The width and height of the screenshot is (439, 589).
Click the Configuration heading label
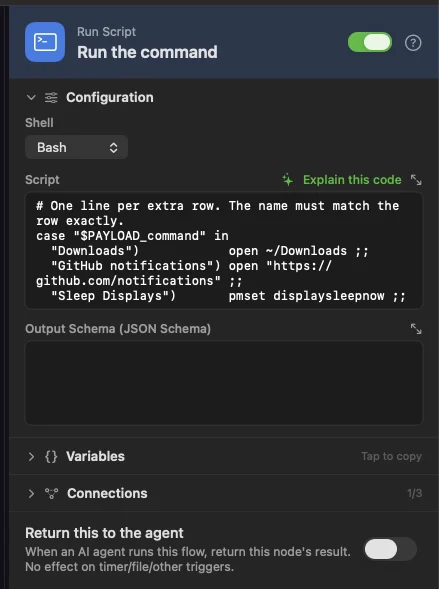(x=110, y=98)
